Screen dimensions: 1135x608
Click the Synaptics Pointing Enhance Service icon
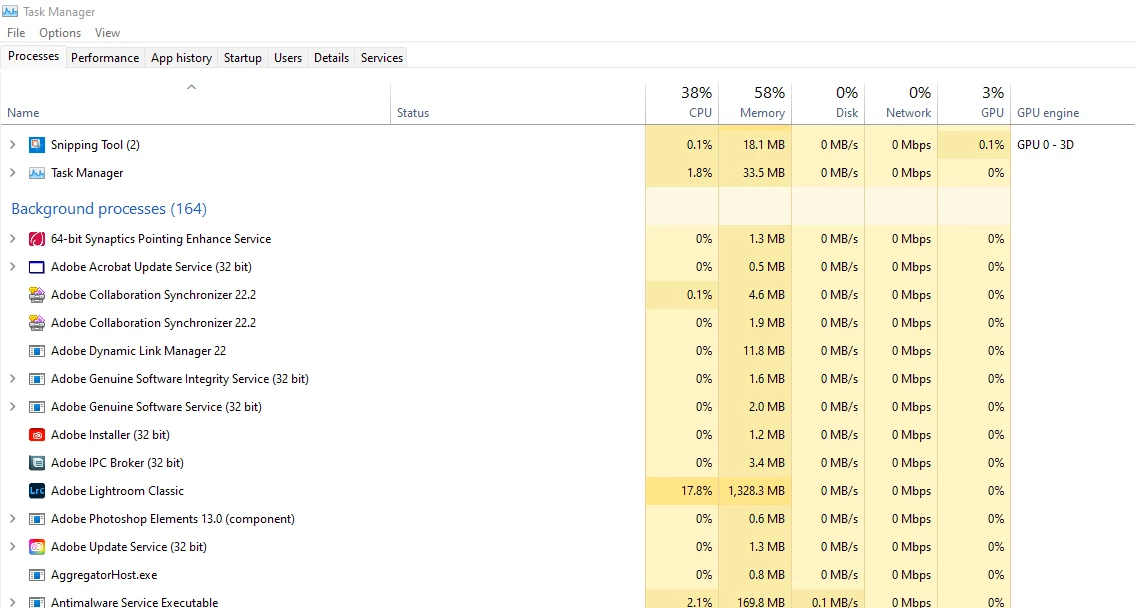(x=37, y=239)
